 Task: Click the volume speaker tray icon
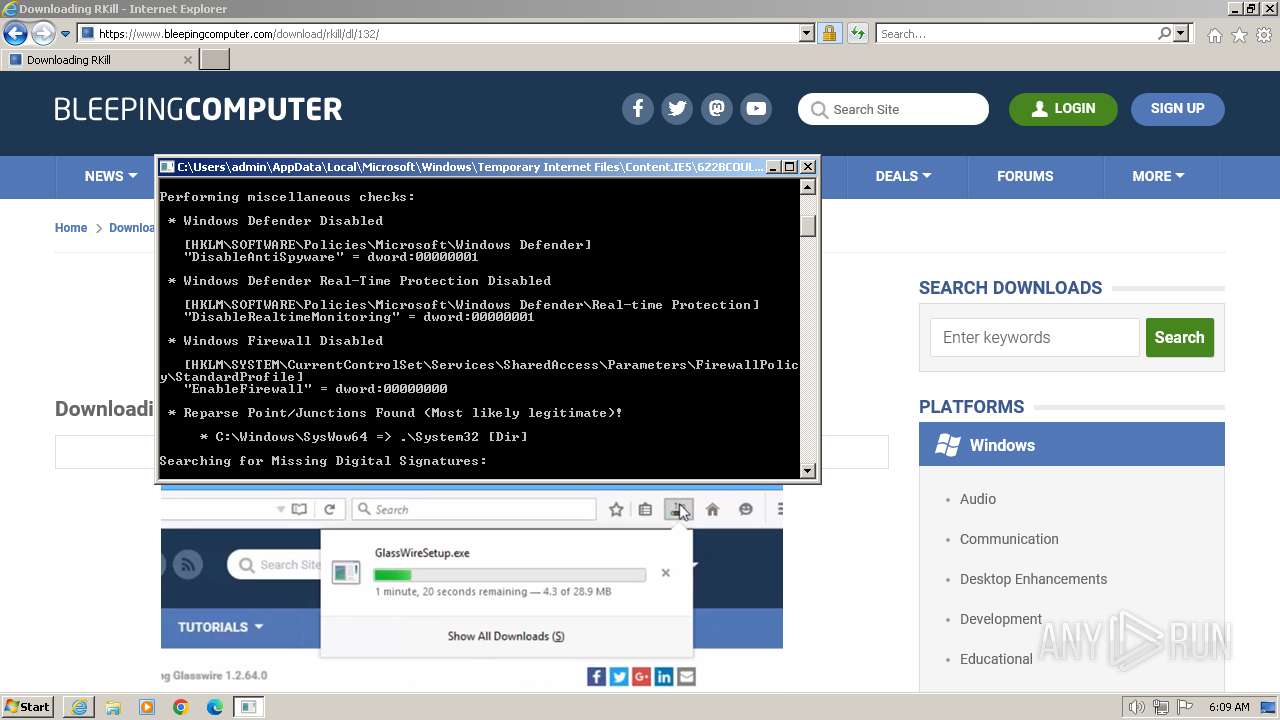click(1137, 707)
